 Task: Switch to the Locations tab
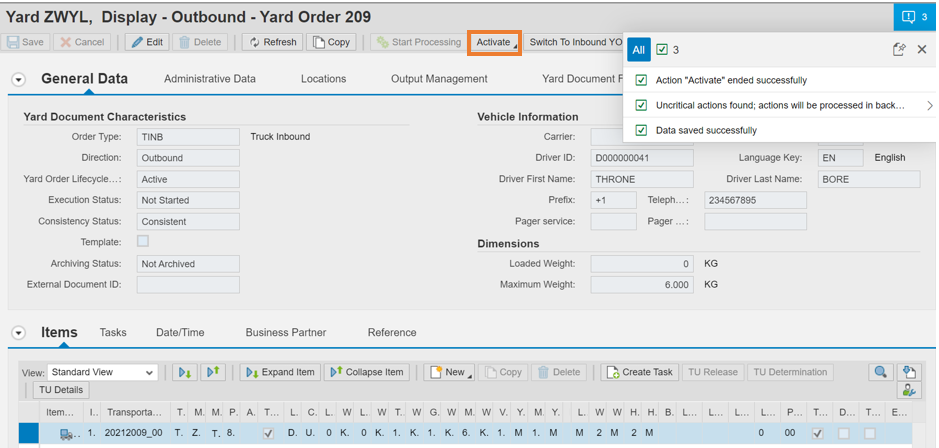323,78
